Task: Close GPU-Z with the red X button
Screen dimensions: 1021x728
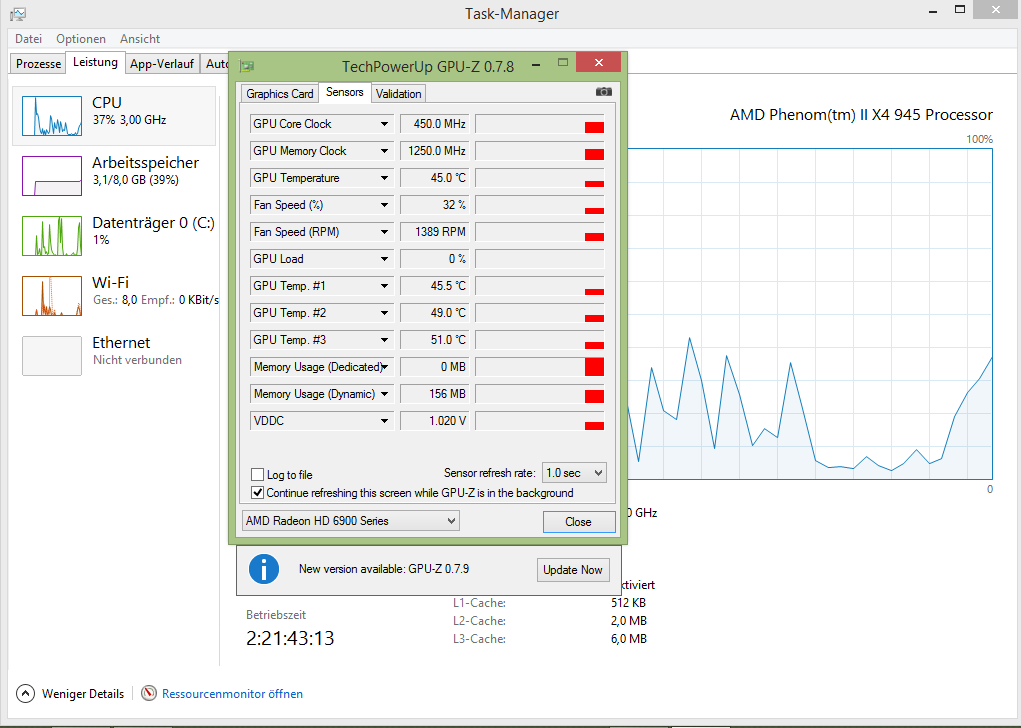Action: 598,63
